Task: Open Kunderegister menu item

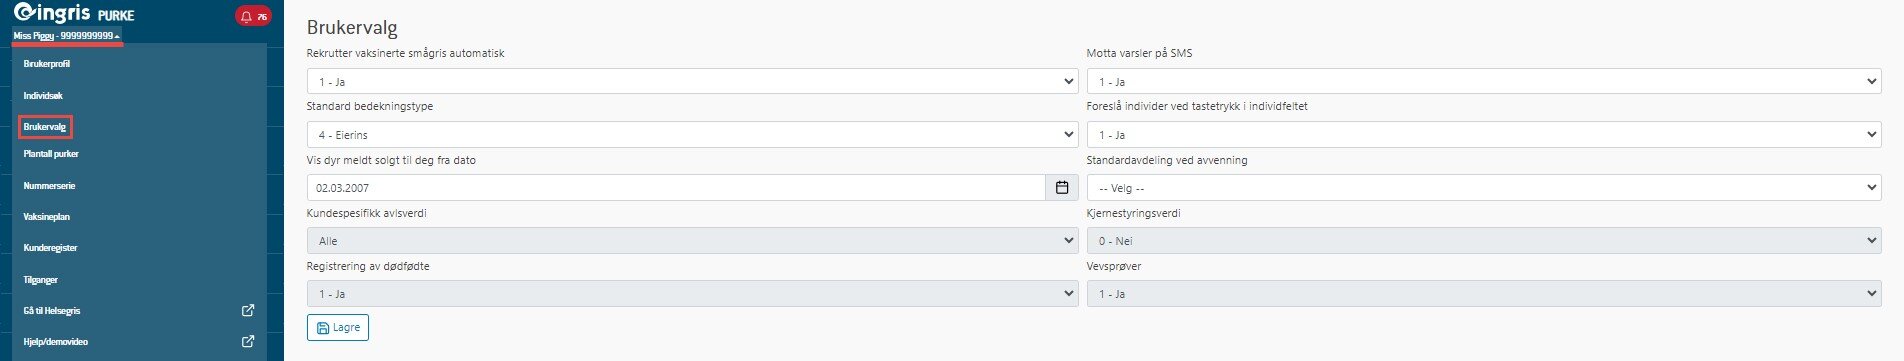Action: coord(50,248)
